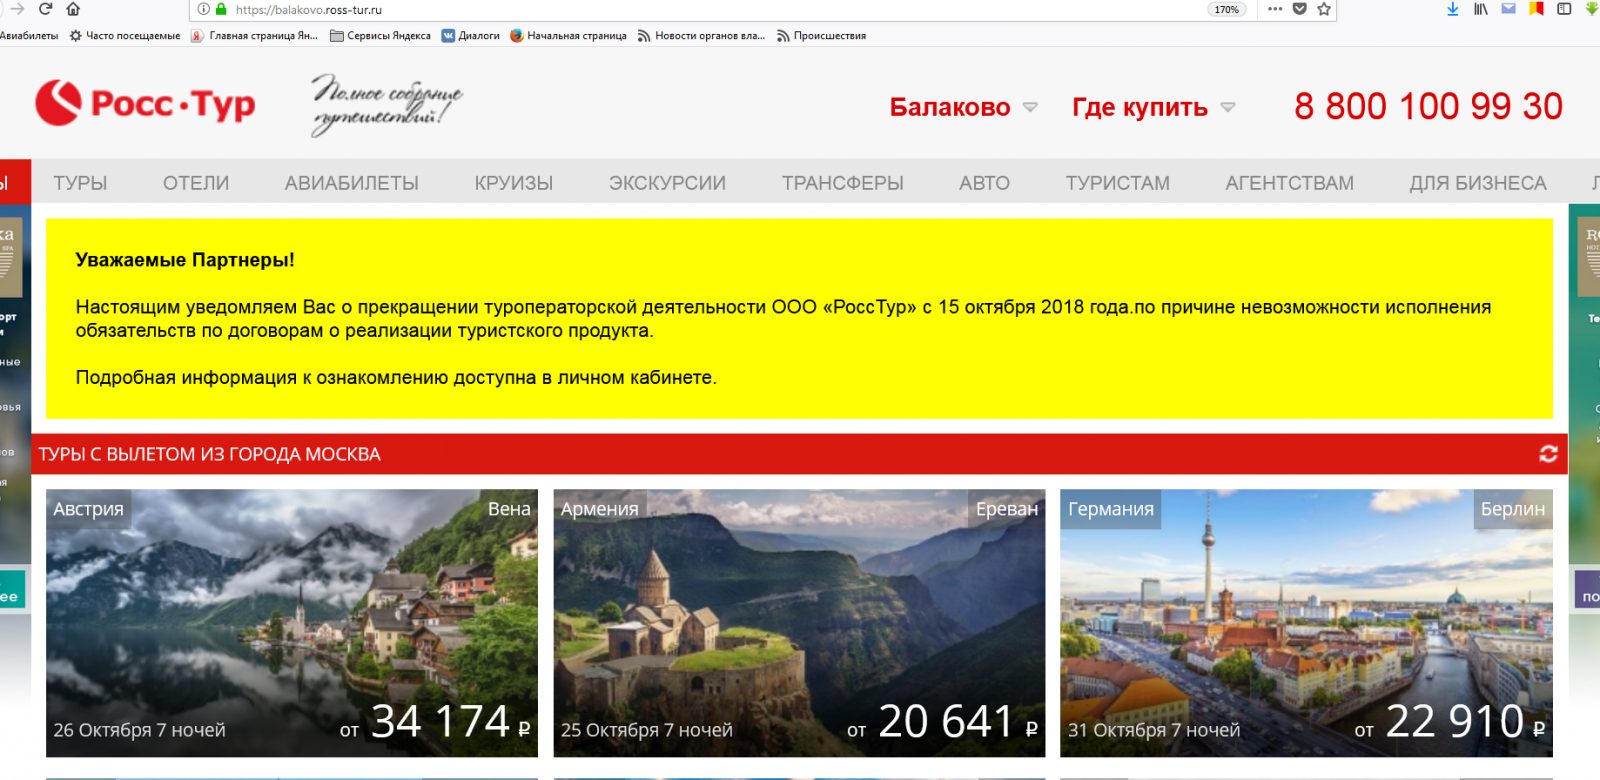The width and height of the screenshot is (1600, 780).
Task: Open the Сервисы Яндекса bookmarks folder
Action: pyautogui.click(x=380, y=36)
